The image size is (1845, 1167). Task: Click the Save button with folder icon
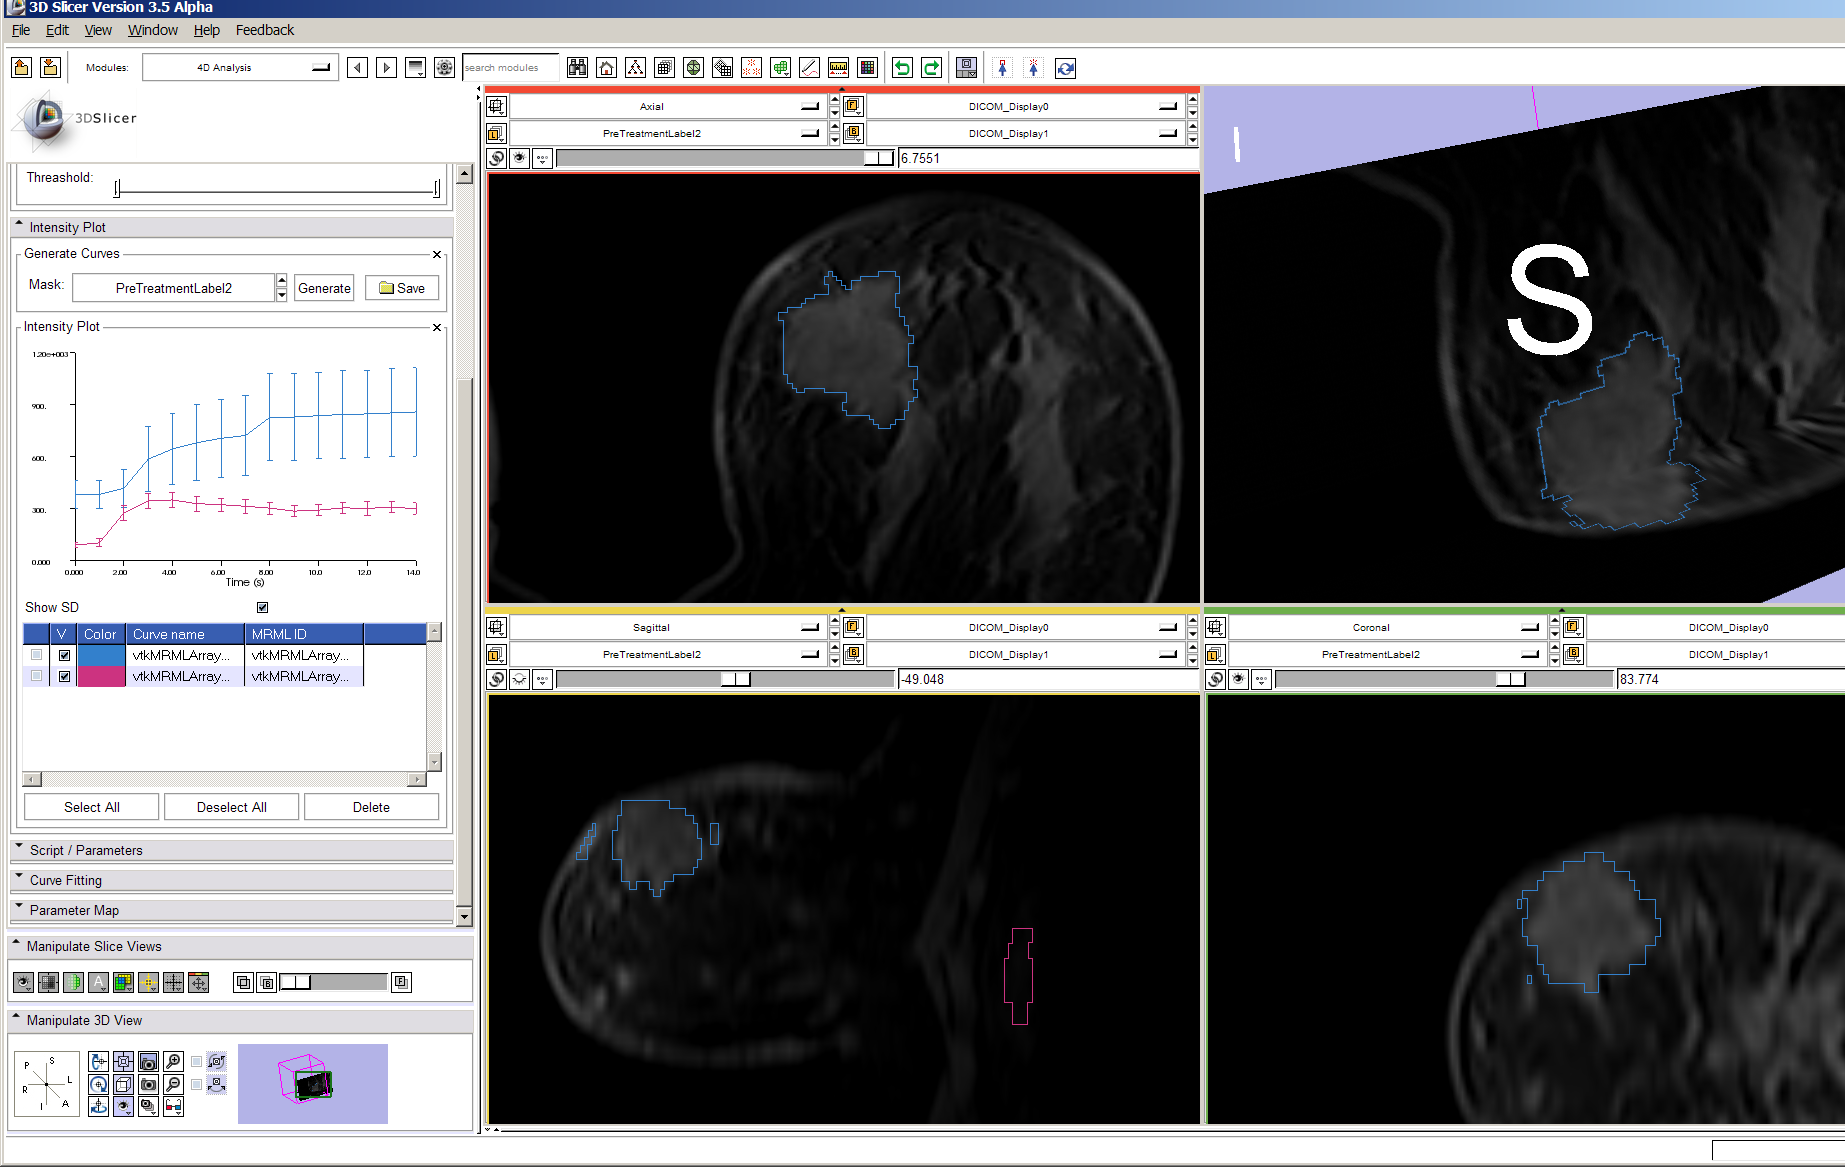[x=402, y=288]
